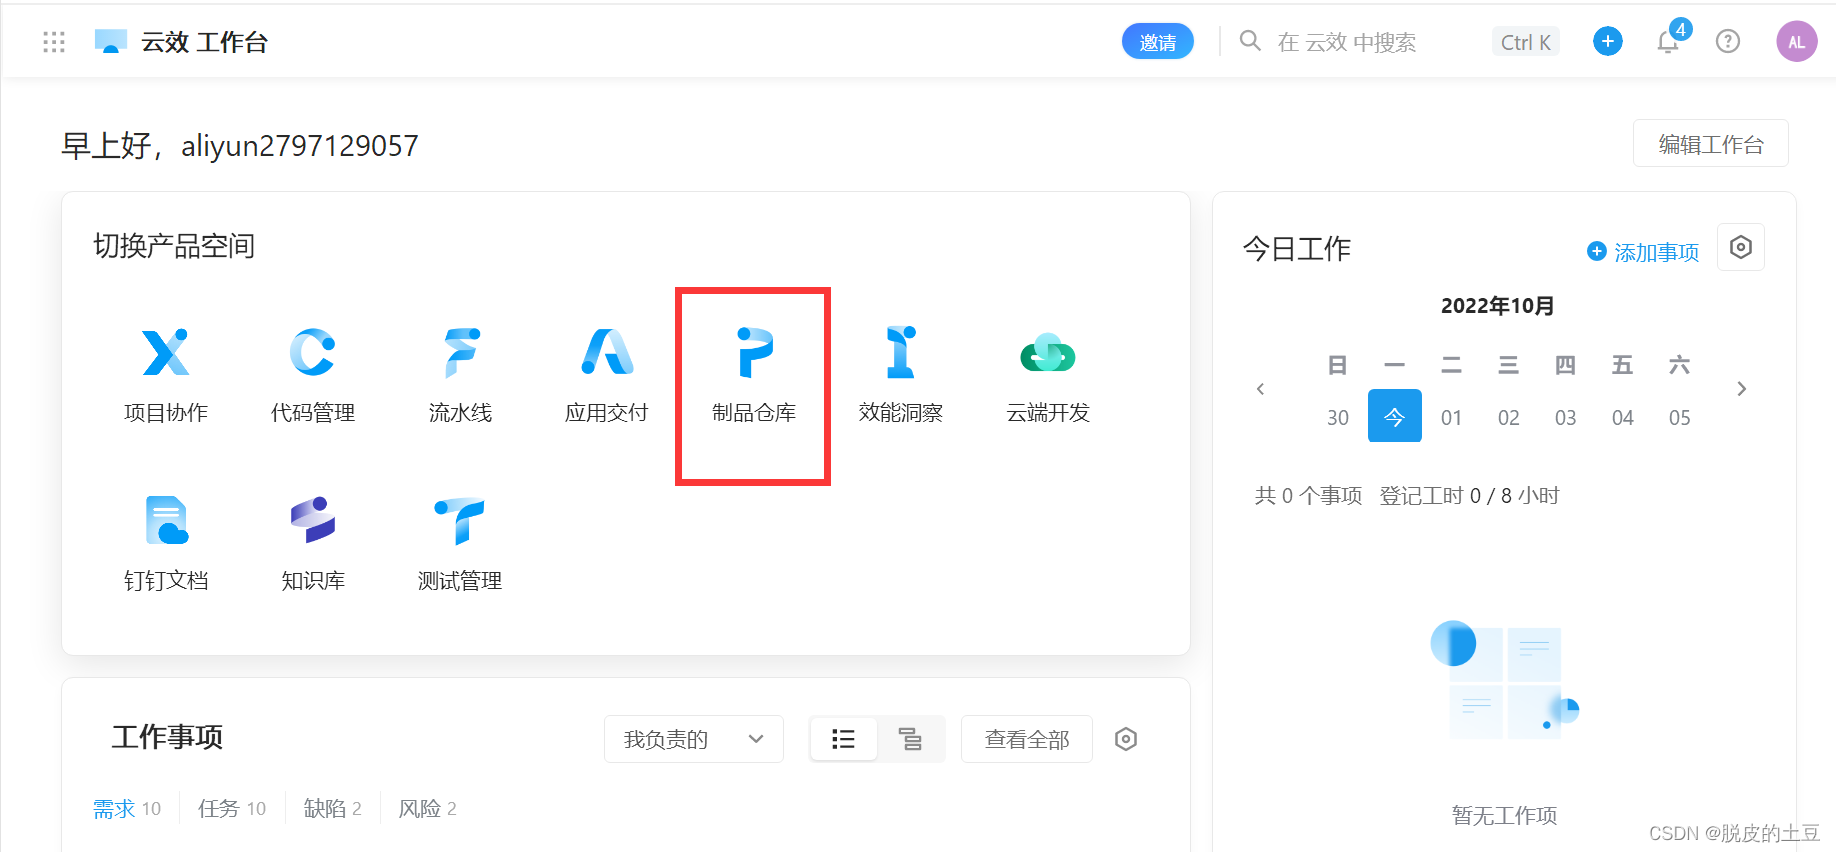Launch 云端开发 cloud development
This screenshot has width=1836, height=852.
coord(1048,375)
